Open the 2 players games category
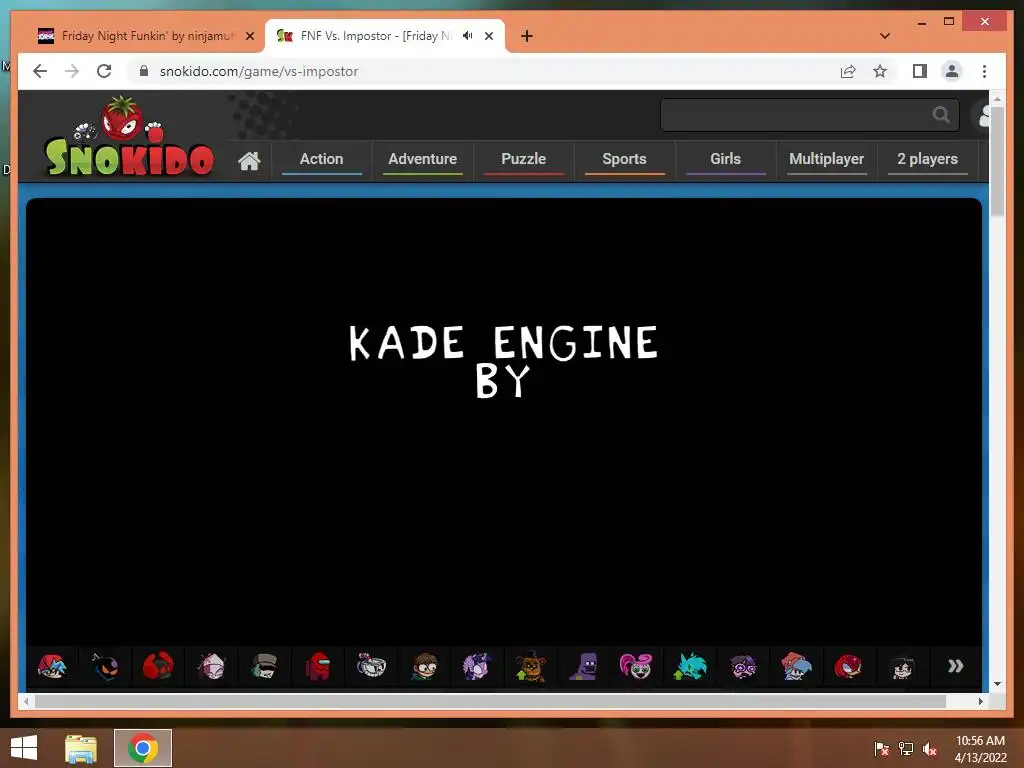Screen dimensions: 1024x768 coord(927,159)
